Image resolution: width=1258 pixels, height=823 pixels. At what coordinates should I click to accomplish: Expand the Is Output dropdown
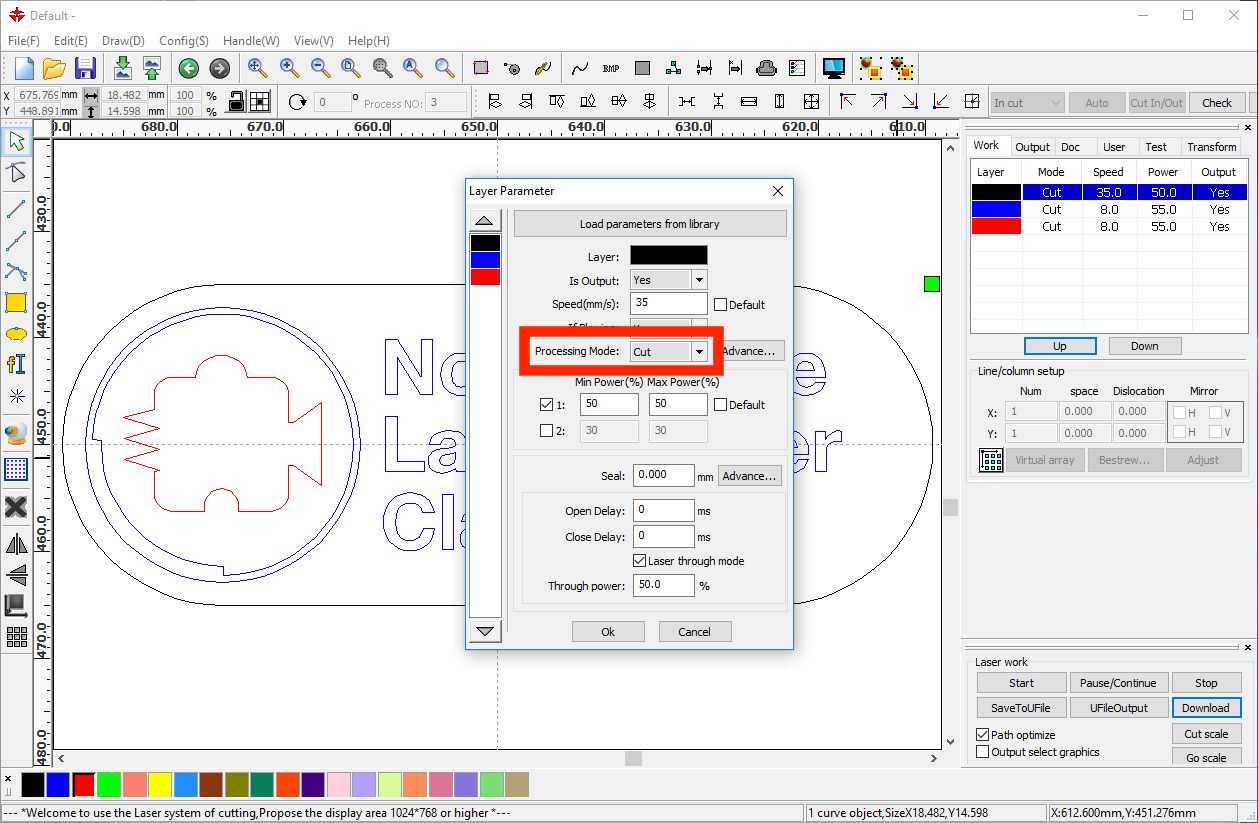[699, 280]
